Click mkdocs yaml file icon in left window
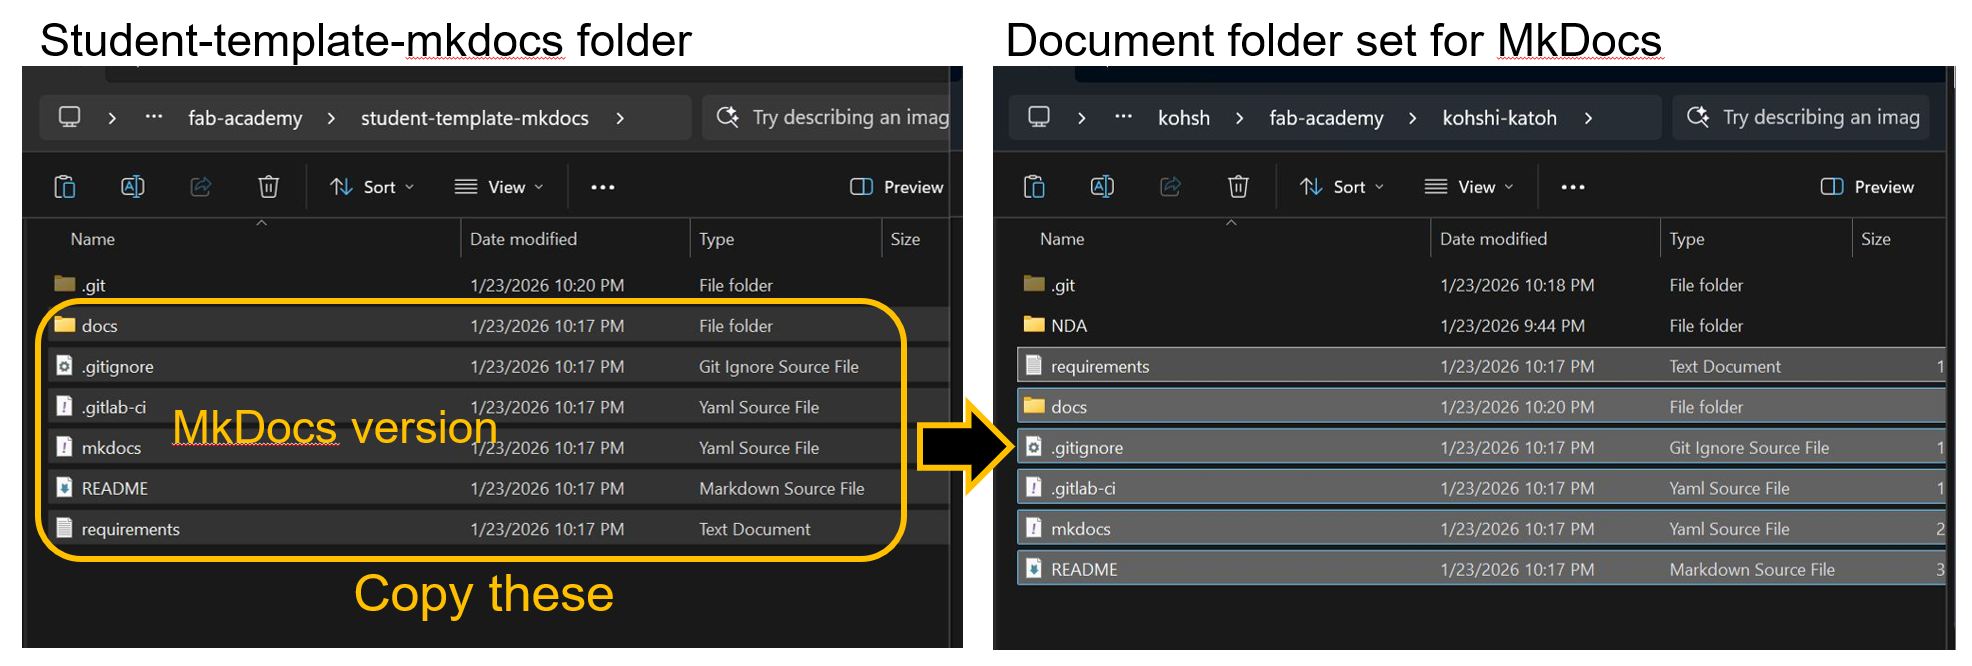The width and height of the screenshot is (1972, 666). [65, 447]
